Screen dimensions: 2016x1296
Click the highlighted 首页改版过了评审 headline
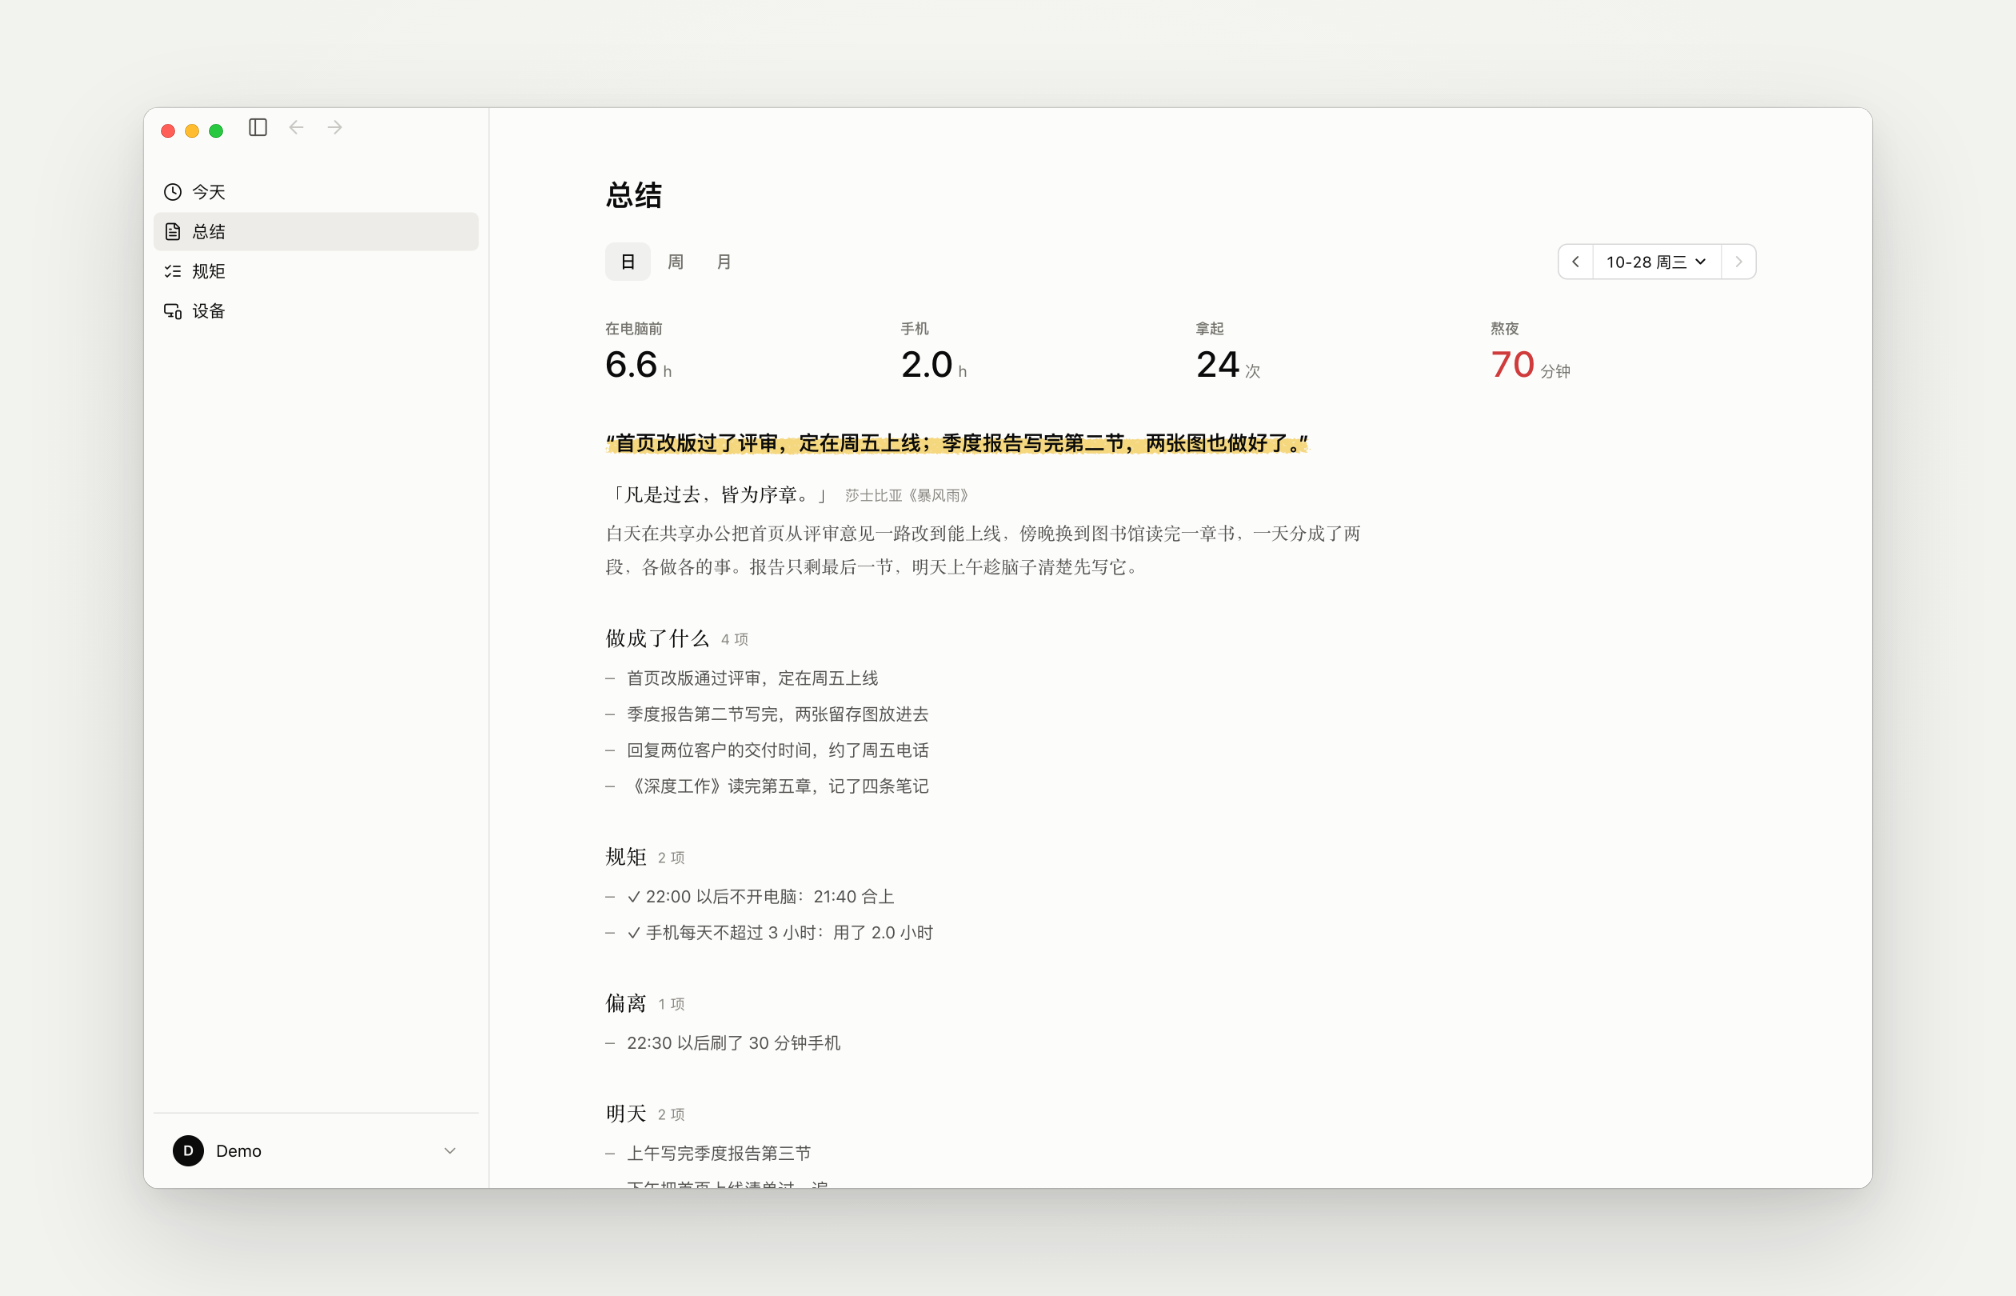pos(957,443)
